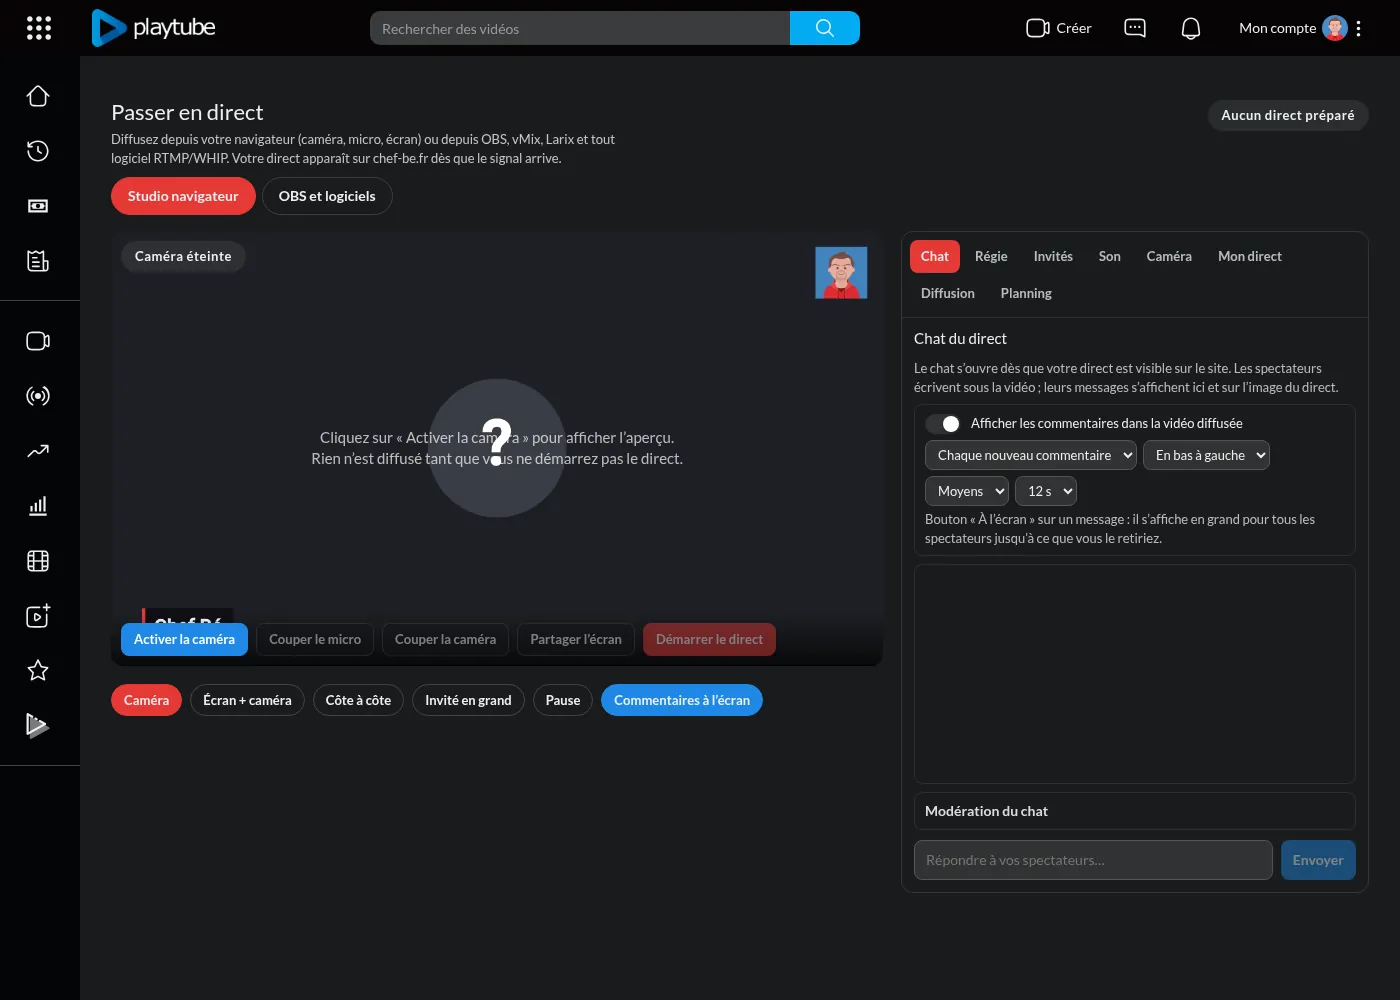Click Démarrer le direct button
Viewport: 1400px width, 1000px height.
point(709,639)
